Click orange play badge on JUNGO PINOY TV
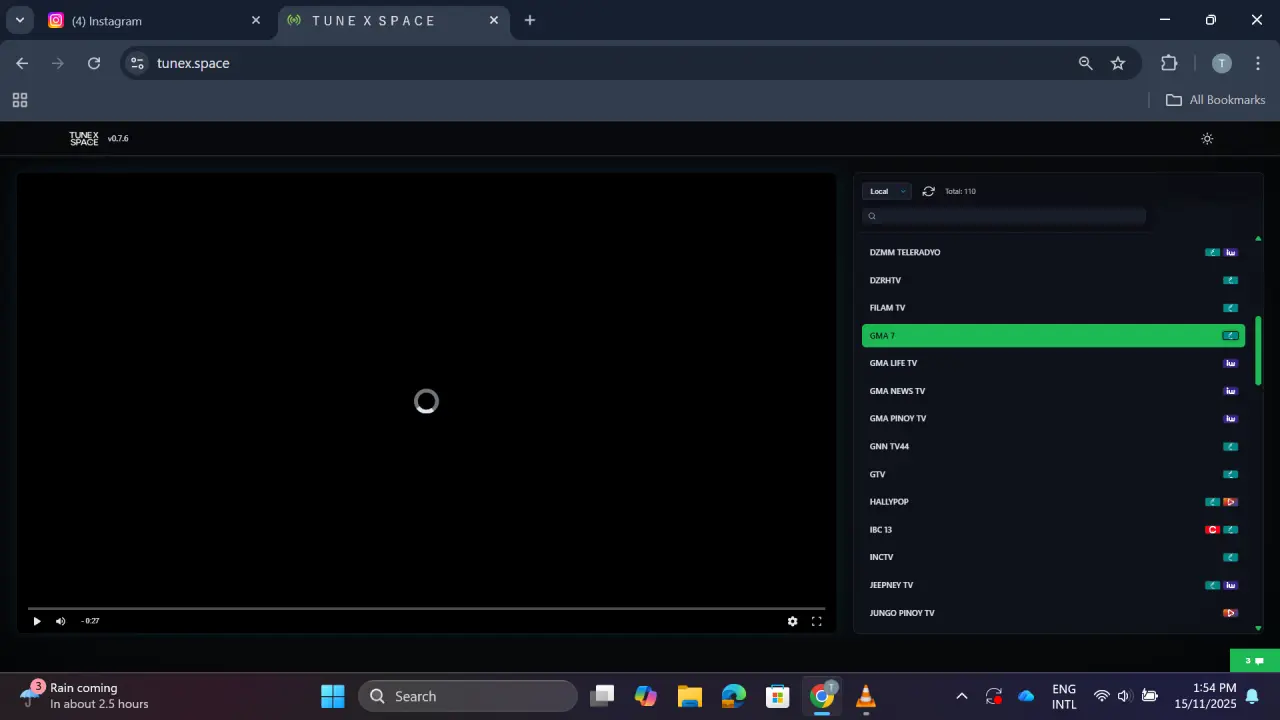 coord(1231,613)
